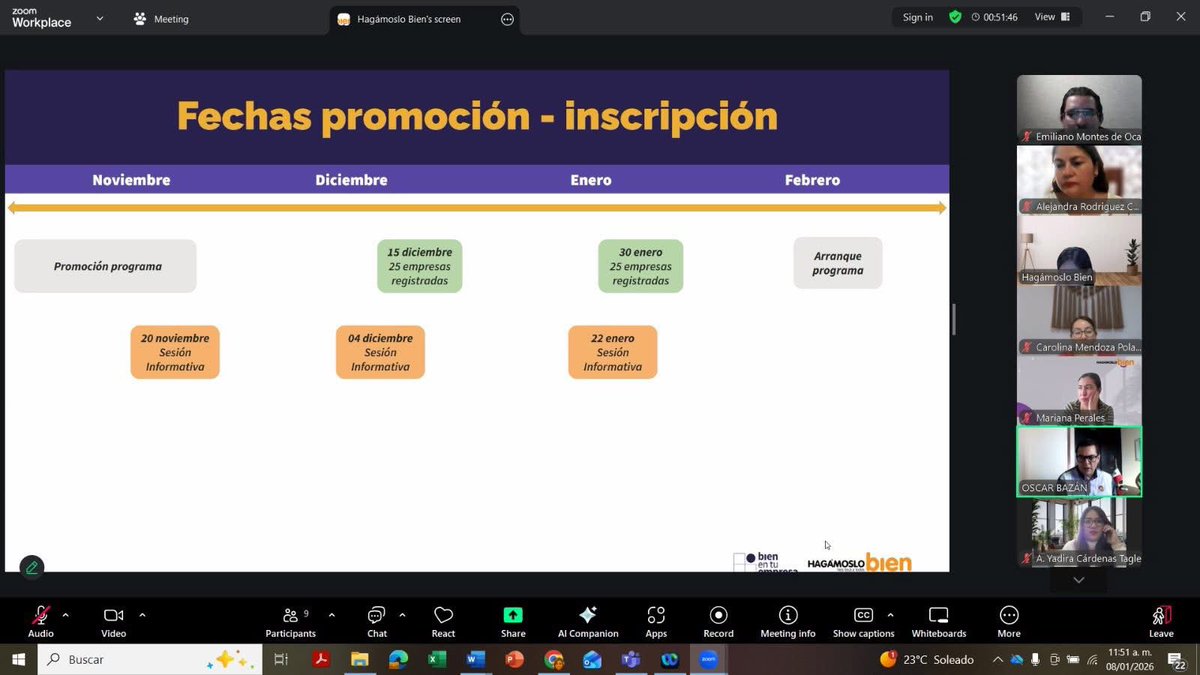Open the green encryption shield info

coord(955,17)
